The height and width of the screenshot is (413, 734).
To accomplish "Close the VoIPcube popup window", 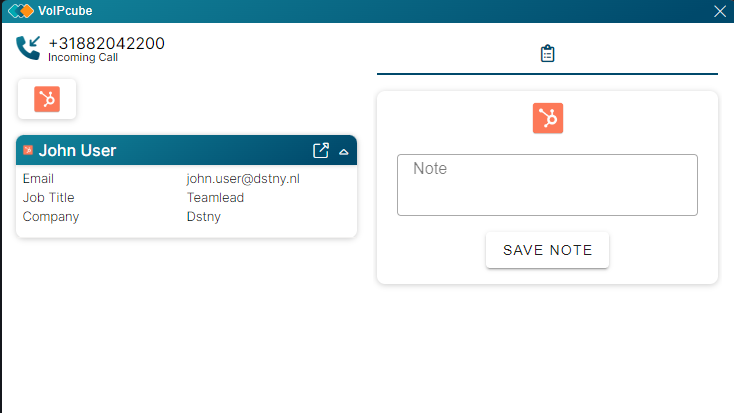I will point(720,11).
